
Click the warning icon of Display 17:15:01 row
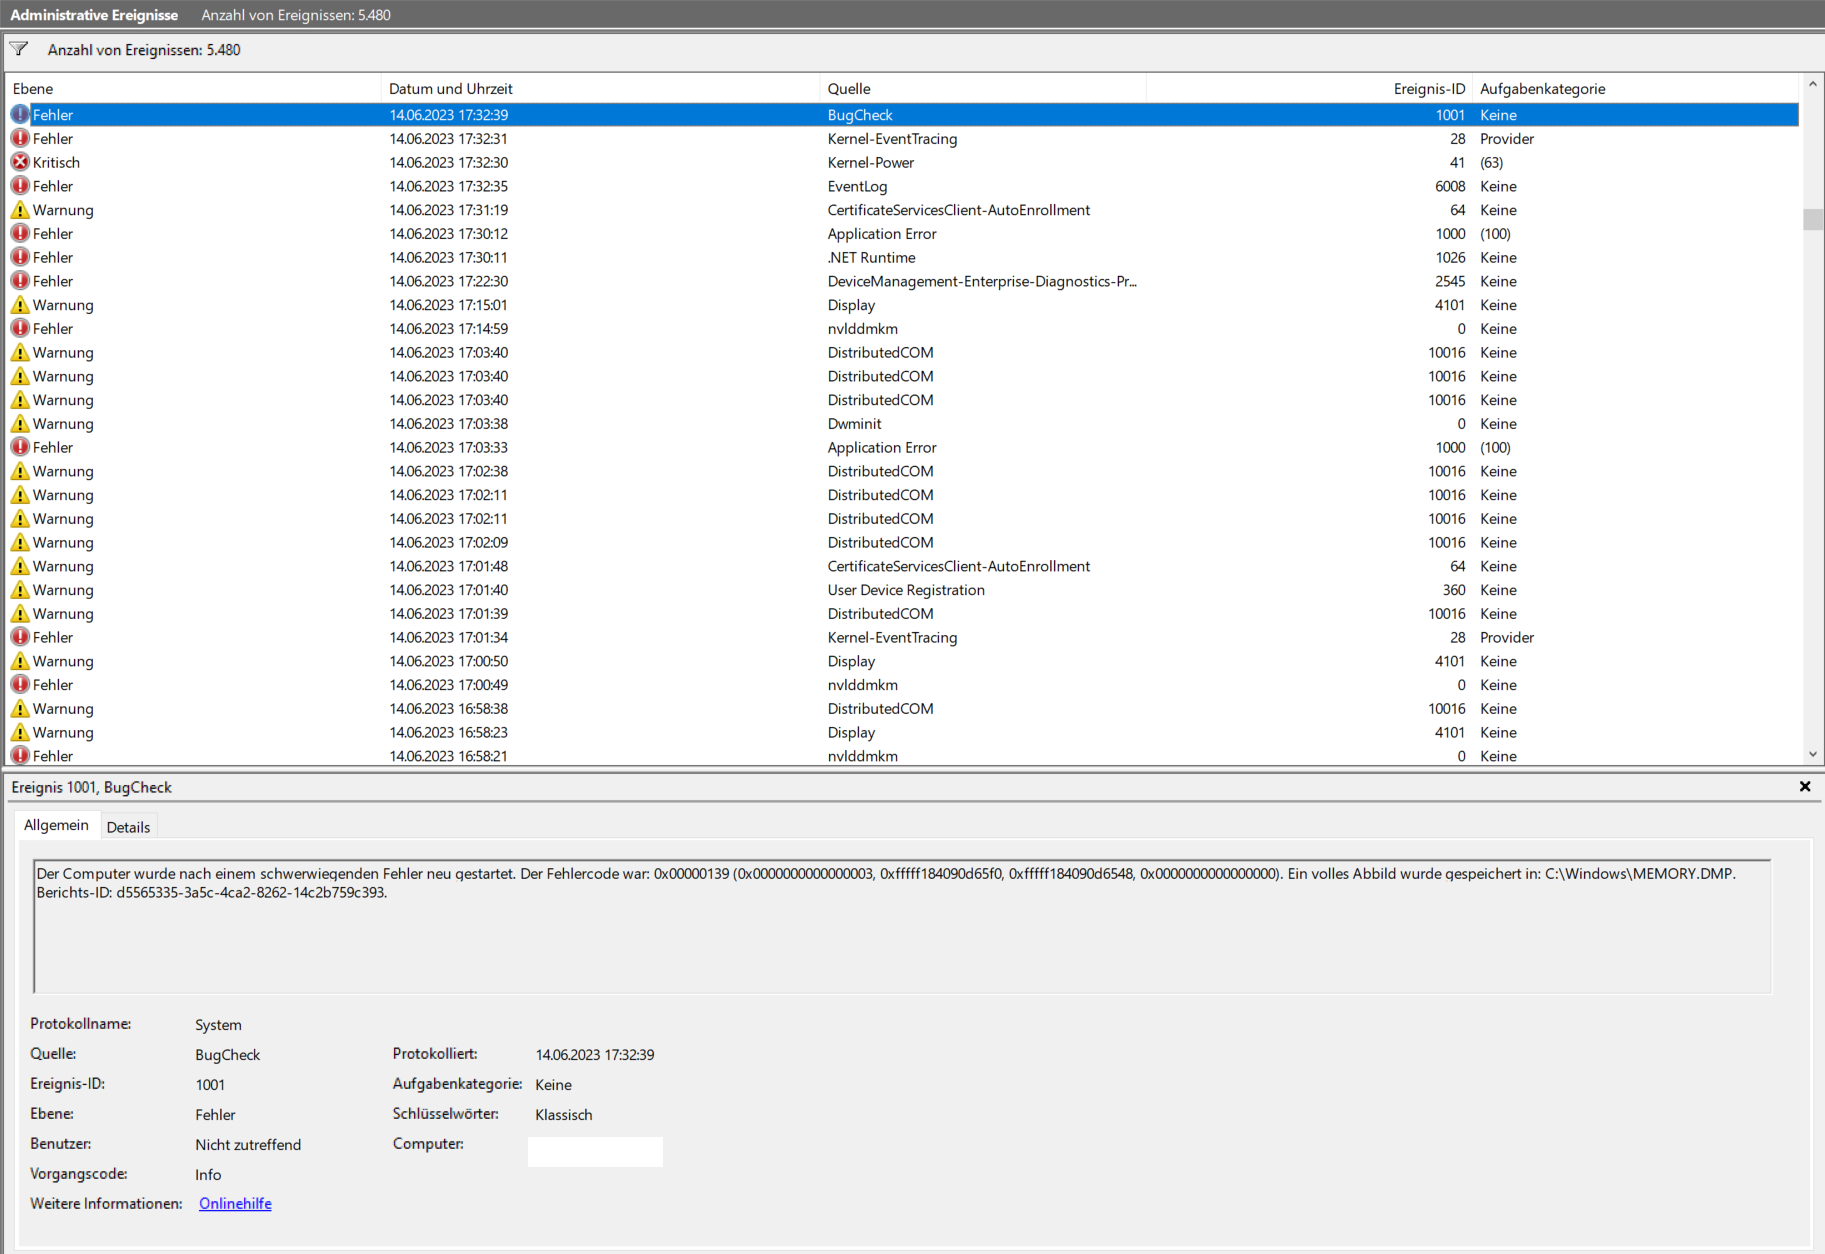(x=20, y=305)
